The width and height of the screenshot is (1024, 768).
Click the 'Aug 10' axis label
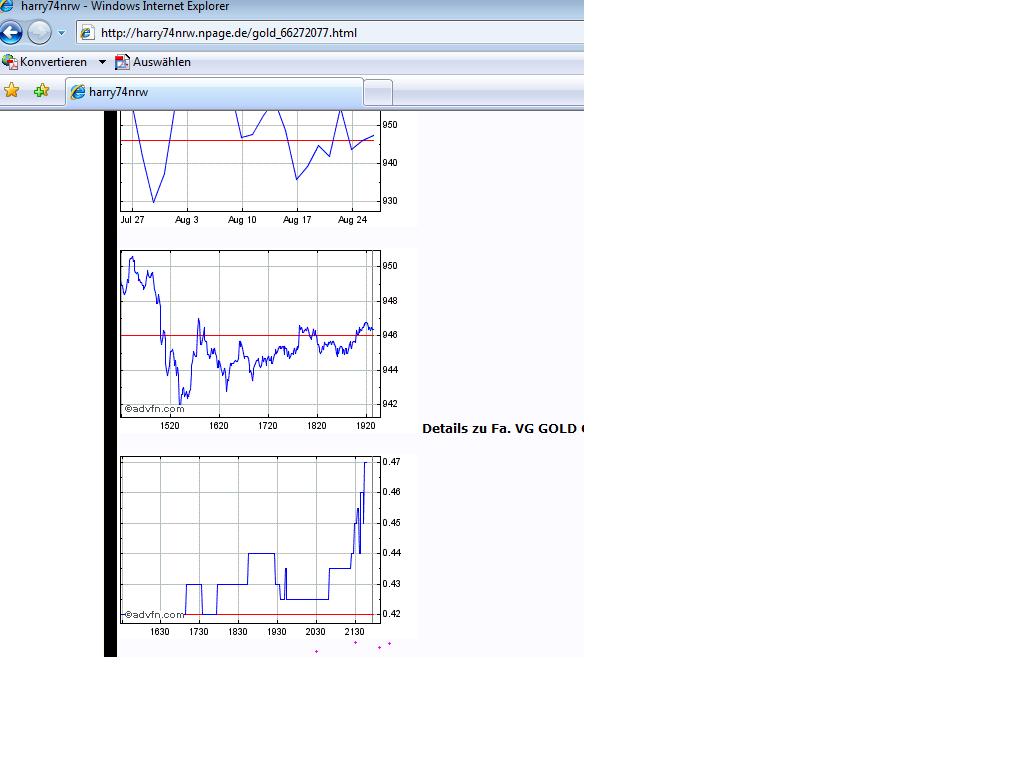(242, 220)
